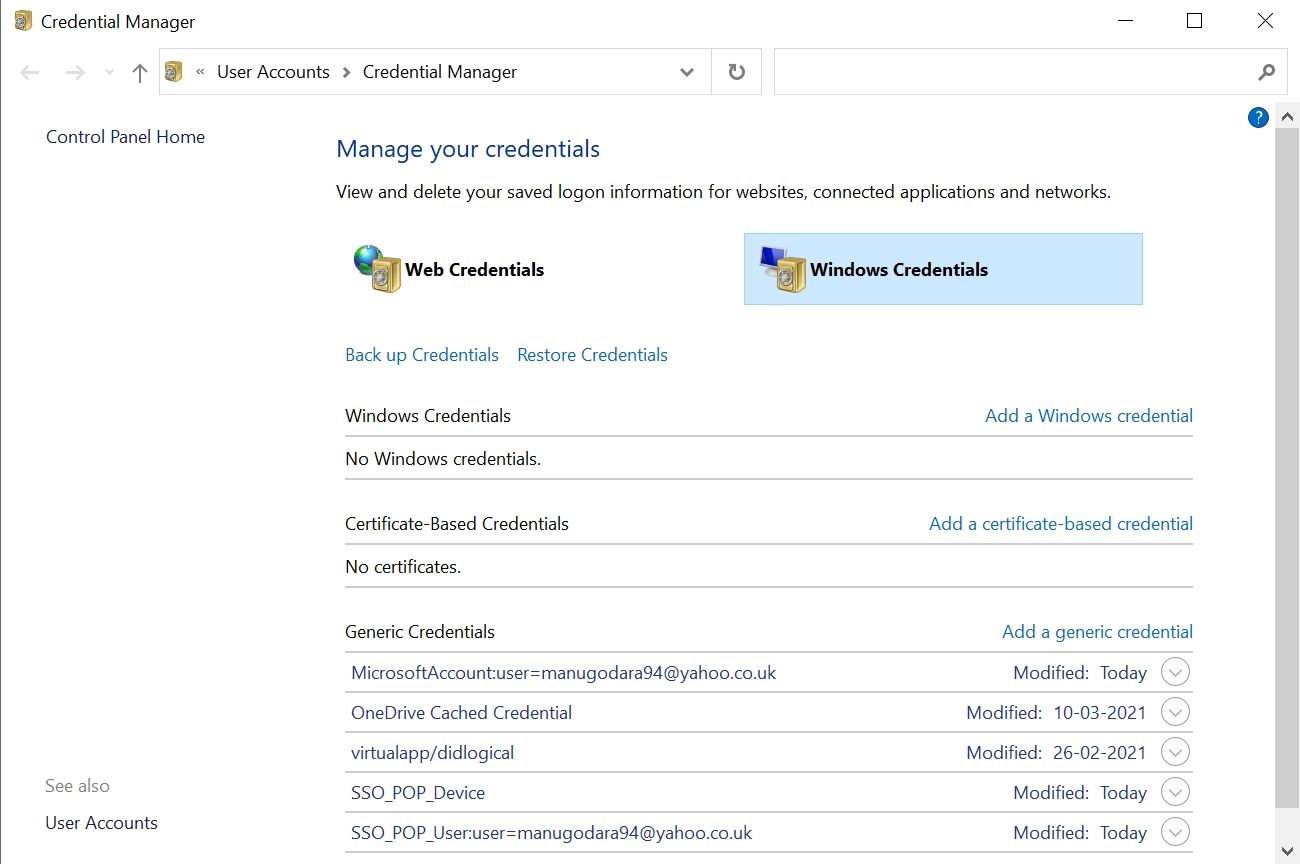Click the back navigation arrow
Viewport: 1300px width, 864px height.
point(29,72)
